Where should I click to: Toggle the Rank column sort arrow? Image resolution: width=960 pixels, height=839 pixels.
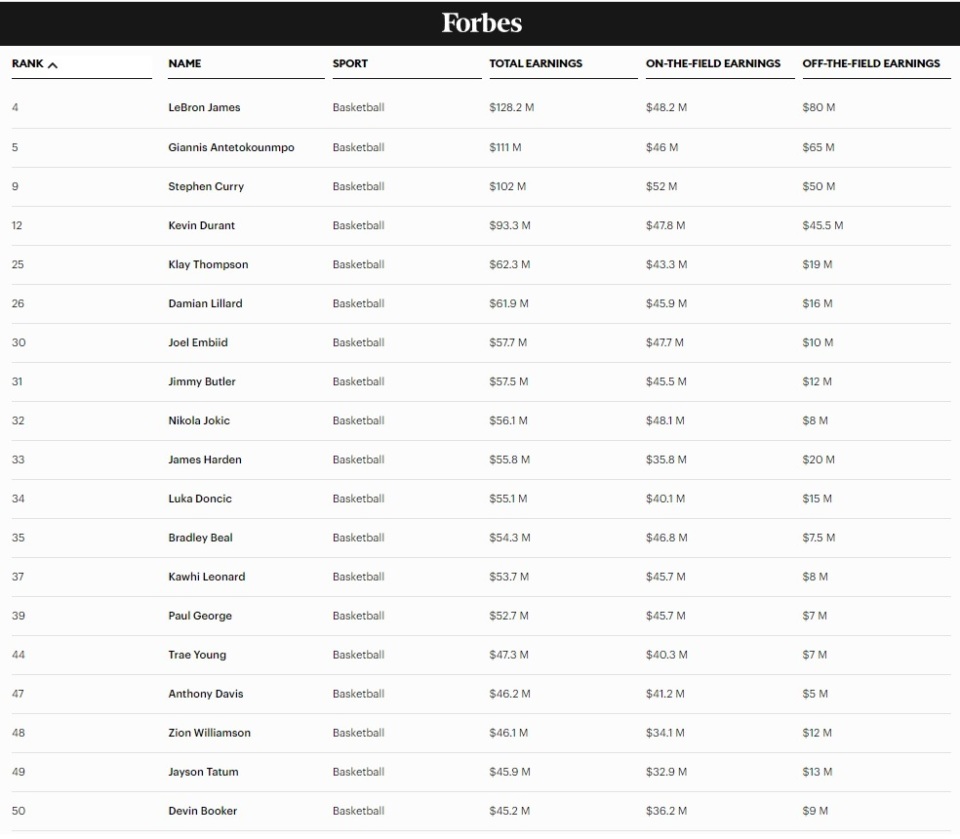click(52, 64)
